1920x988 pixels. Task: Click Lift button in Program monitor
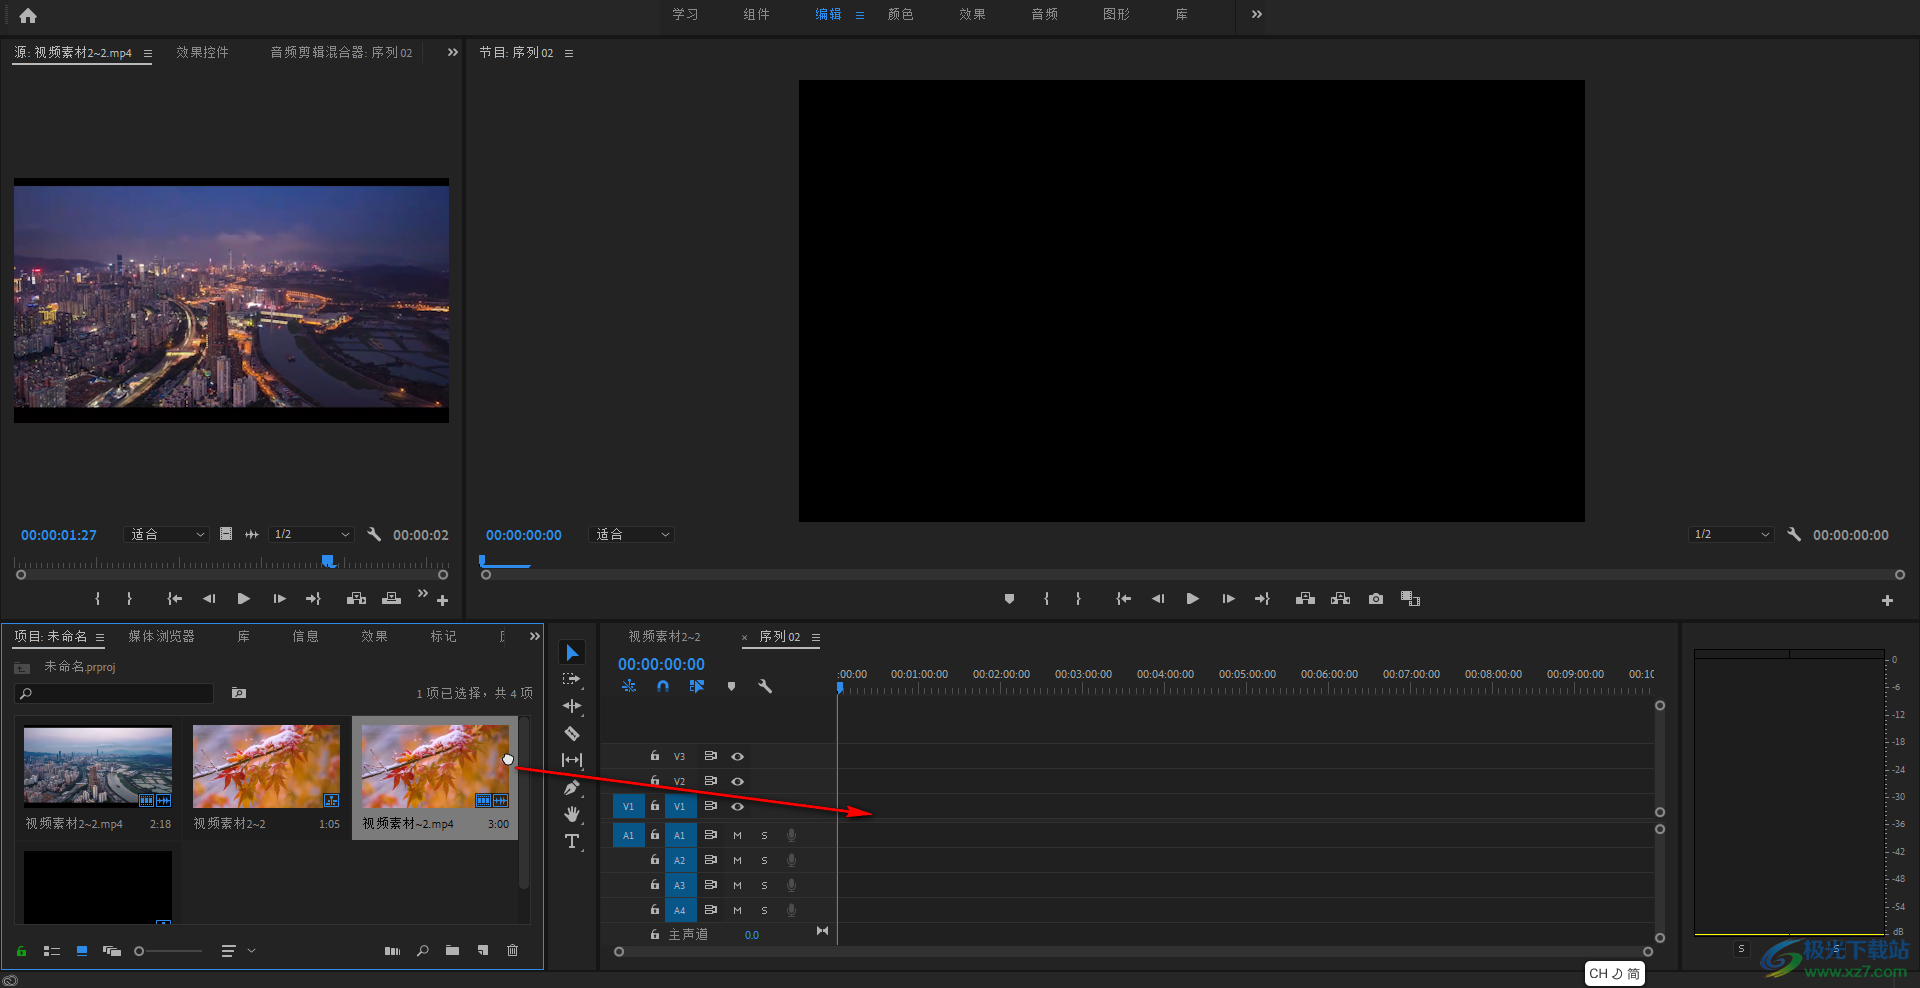click(1305, 599)
